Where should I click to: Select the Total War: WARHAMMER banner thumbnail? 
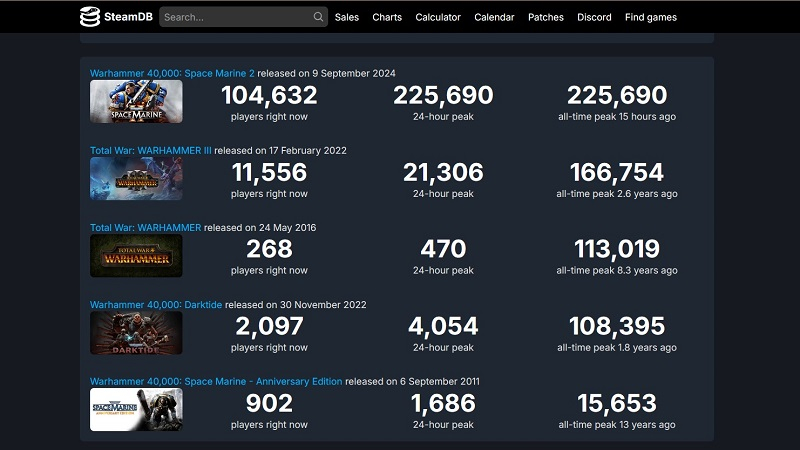[x=136, y=256]
